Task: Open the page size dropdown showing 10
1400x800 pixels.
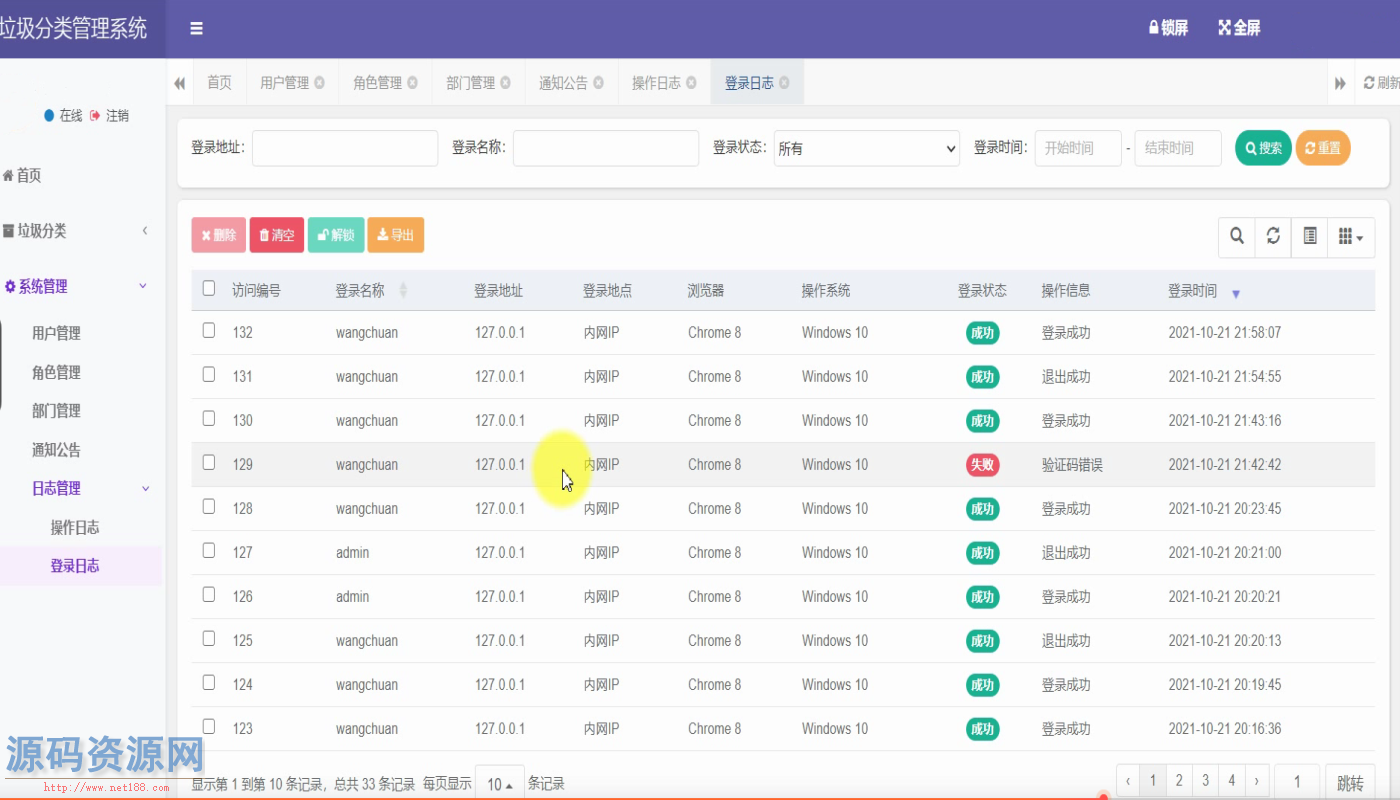Action: coord(499,784)
